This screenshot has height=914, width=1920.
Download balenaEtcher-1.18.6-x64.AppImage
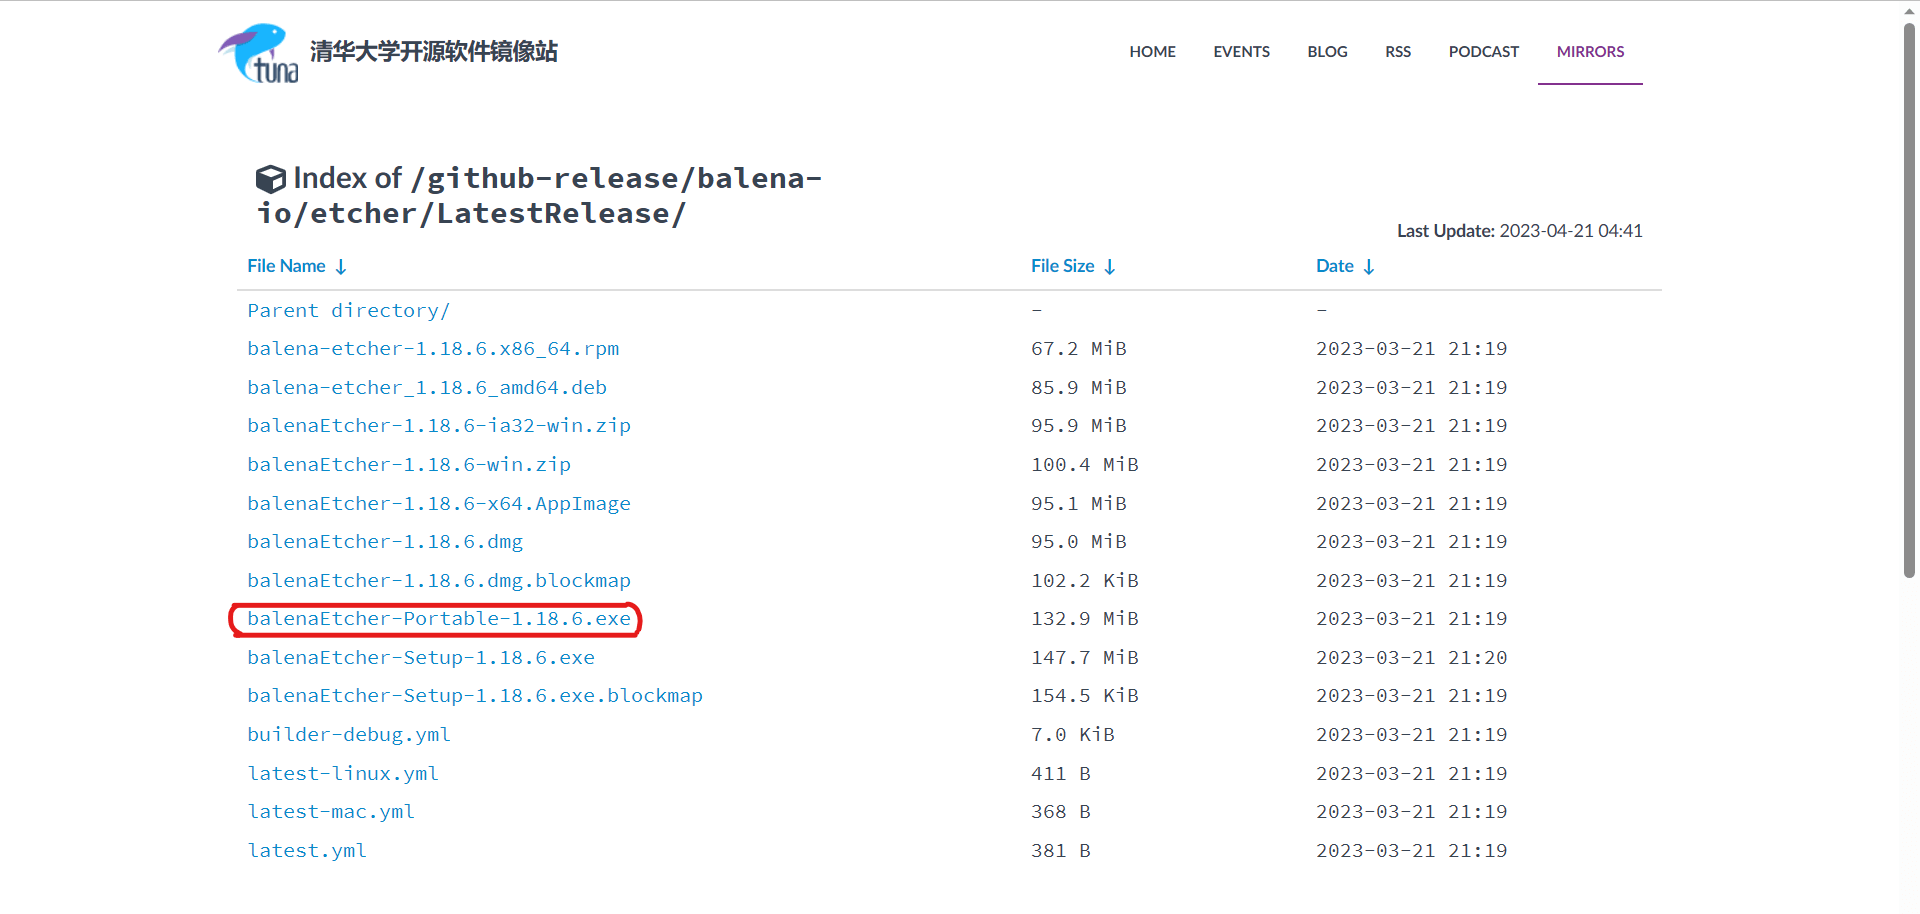pos(439,504)
